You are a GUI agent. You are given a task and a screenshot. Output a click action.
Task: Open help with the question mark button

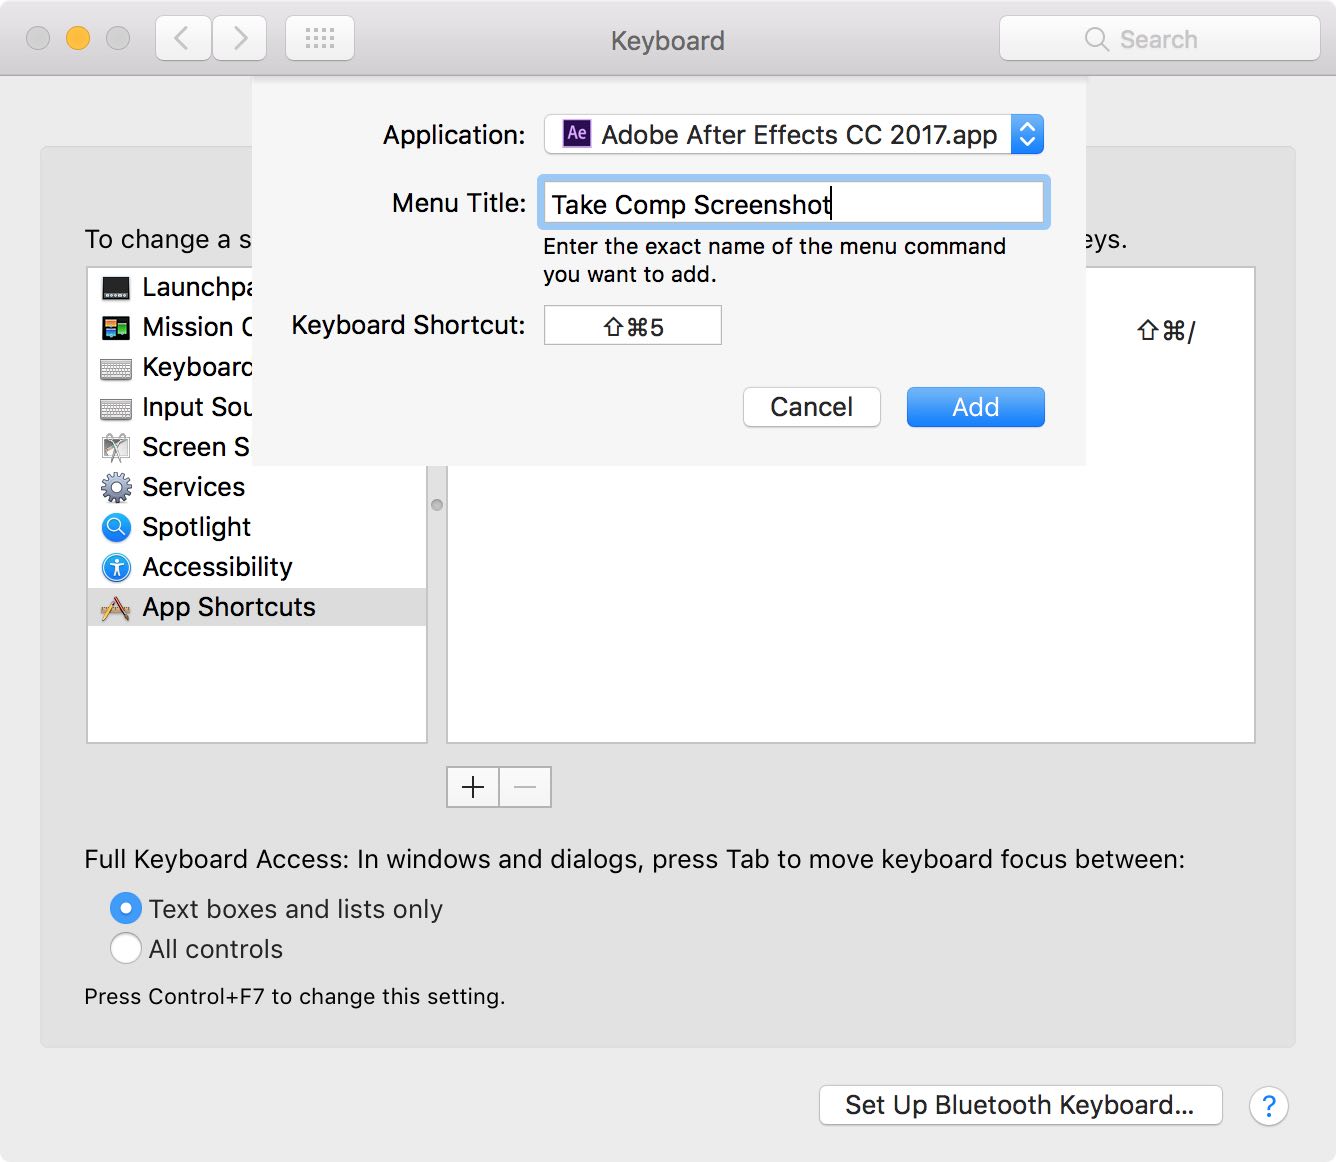pos(1268,1106)
